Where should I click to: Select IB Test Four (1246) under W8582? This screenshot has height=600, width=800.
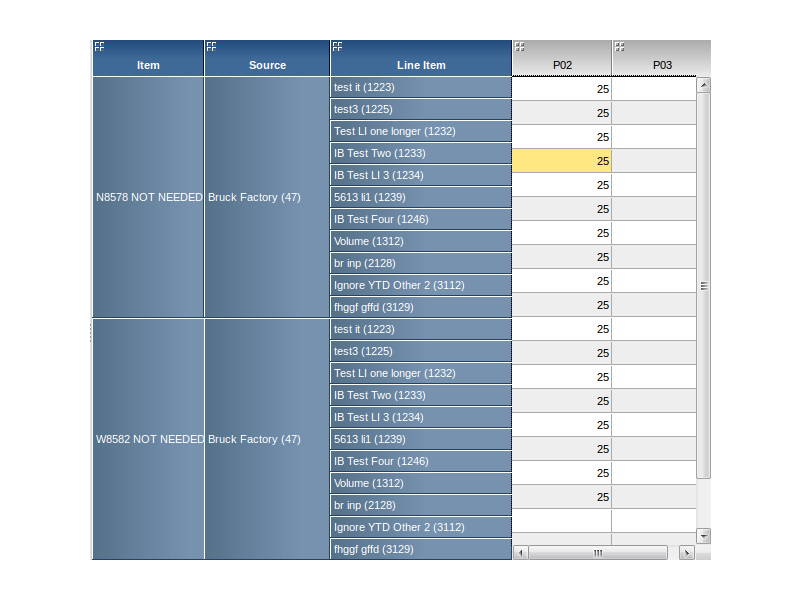pyautogui.click(x=421, y=461)
